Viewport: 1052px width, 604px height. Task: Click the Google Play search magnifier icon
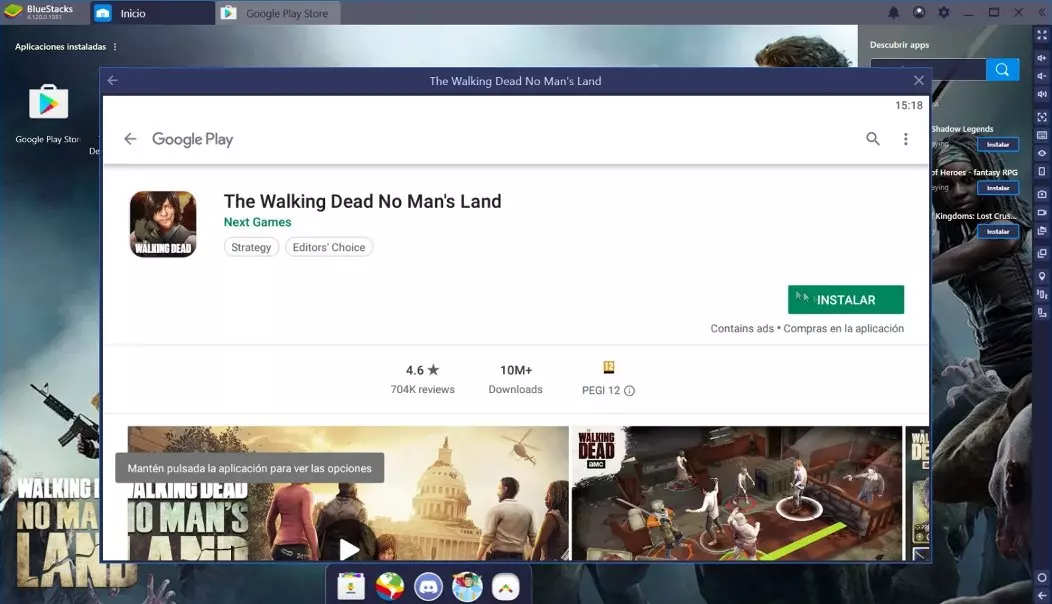click(x=873, y=139)
